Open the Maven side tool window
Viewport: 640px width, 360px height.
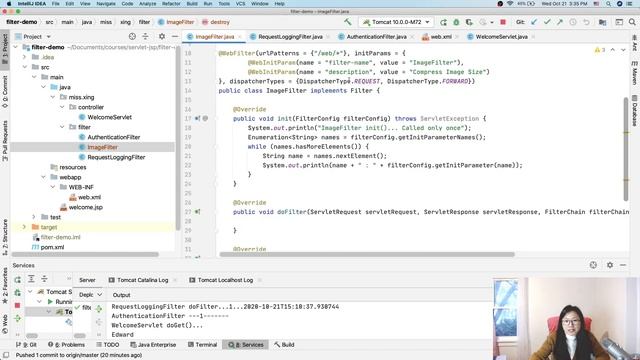pyautogui.click(x=635, y=73)
